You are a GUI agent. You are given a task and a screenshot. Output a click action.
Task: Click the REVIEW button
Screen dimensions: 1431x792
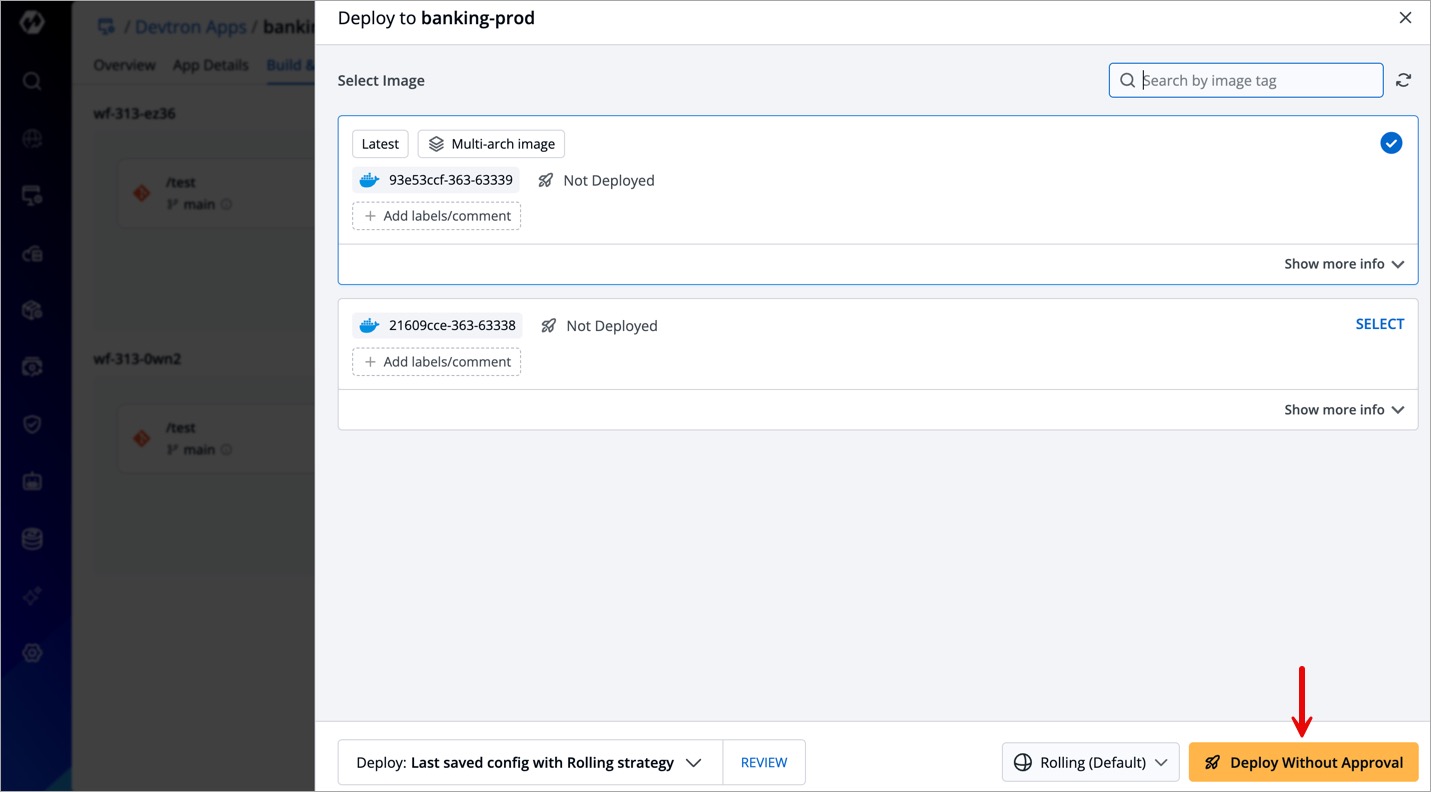coord(763,762)
